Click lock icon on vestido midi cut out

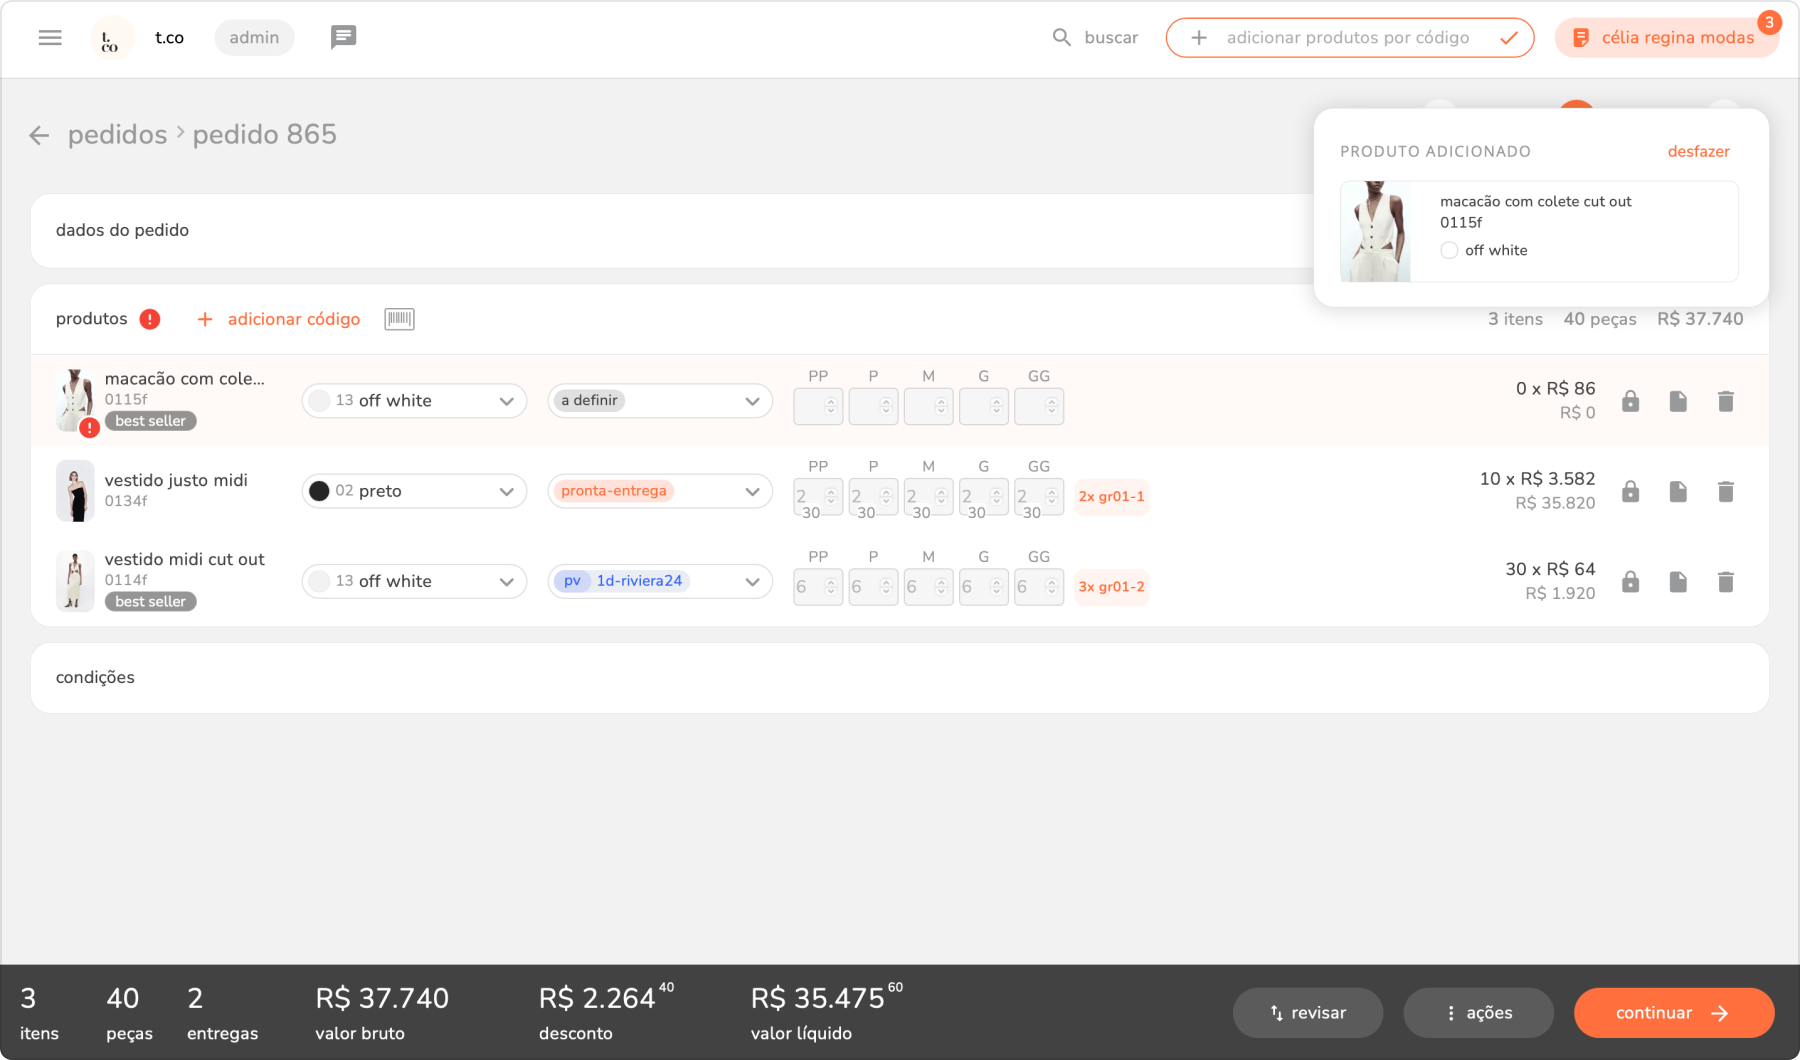1630,582
